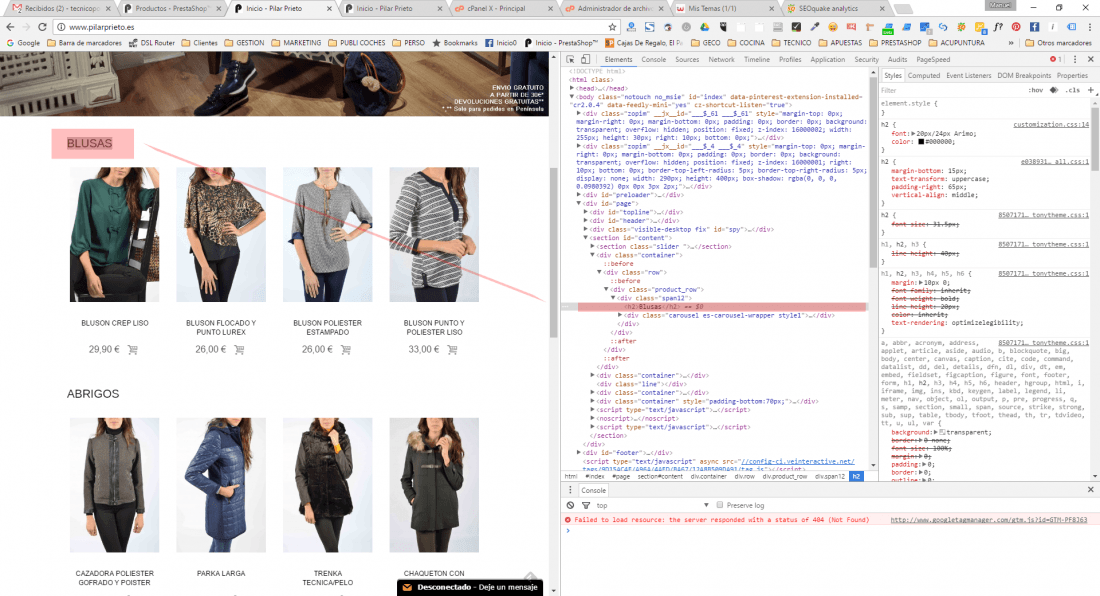Expand the div id="topline" node

tap(586, 212)
